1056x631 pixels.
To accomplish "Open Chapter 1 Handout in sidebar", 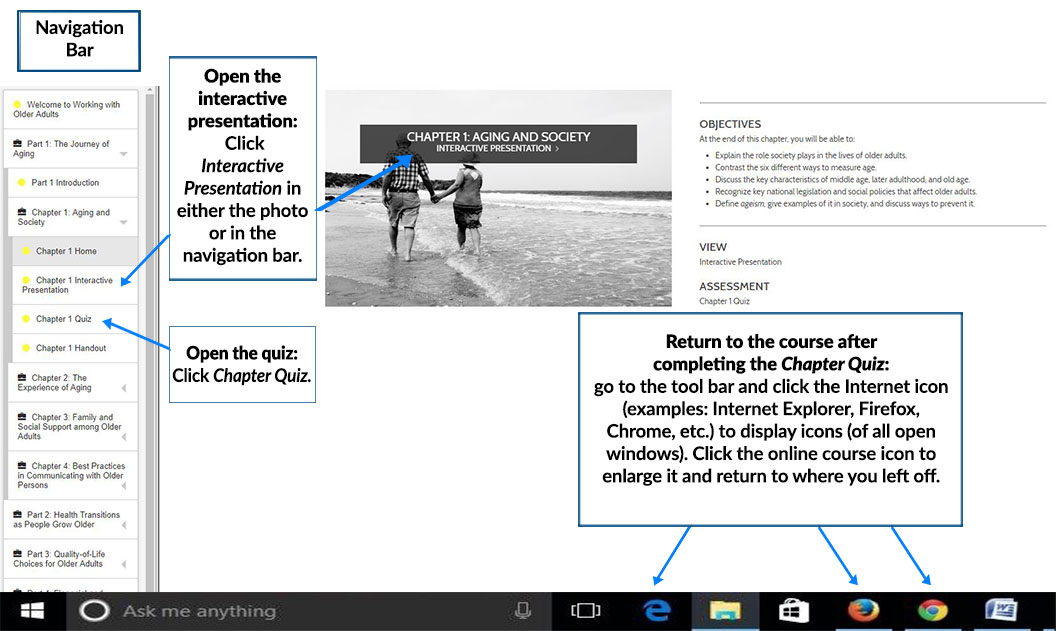I will [x=70, y=348].
